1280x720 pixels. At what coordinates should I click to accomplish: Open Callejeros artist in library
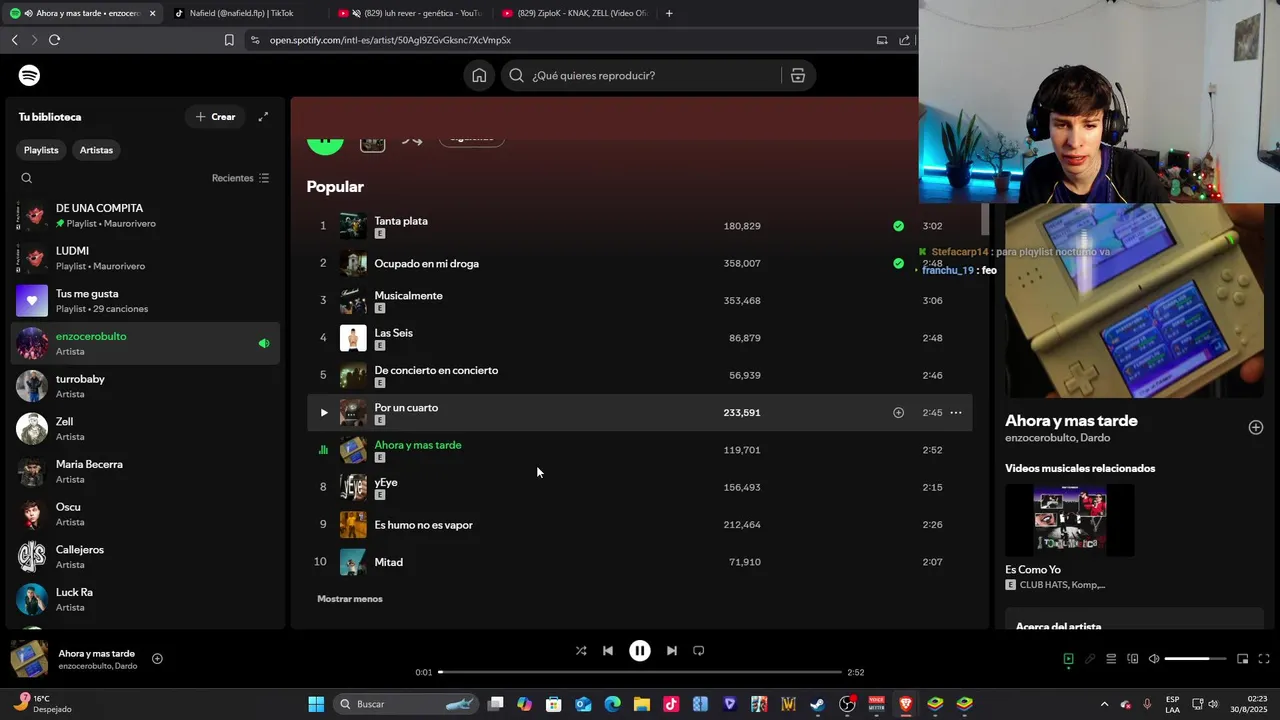[145, 557]
